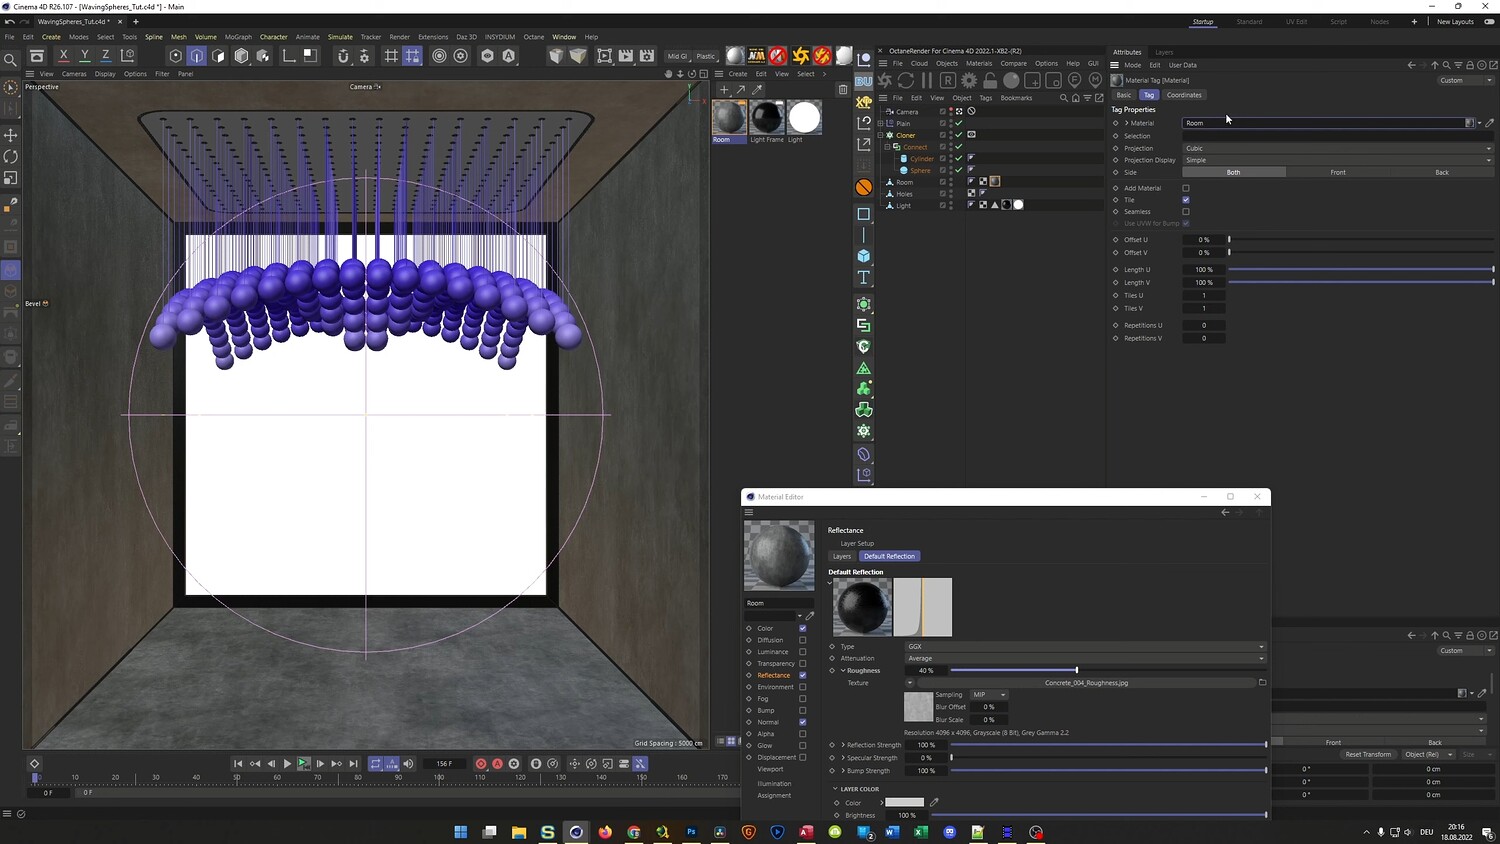Click the record active objects button in timeline
The image size is (1500, 844).
481,764
